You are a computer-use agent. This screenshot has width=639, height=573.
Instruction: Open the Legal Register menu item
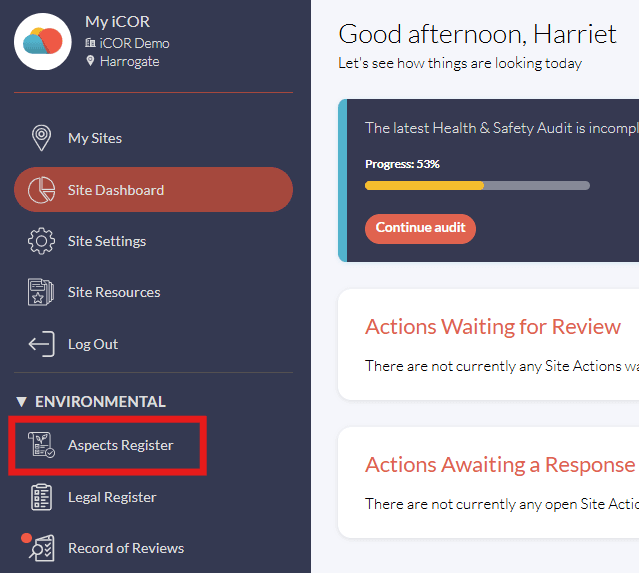112,497
